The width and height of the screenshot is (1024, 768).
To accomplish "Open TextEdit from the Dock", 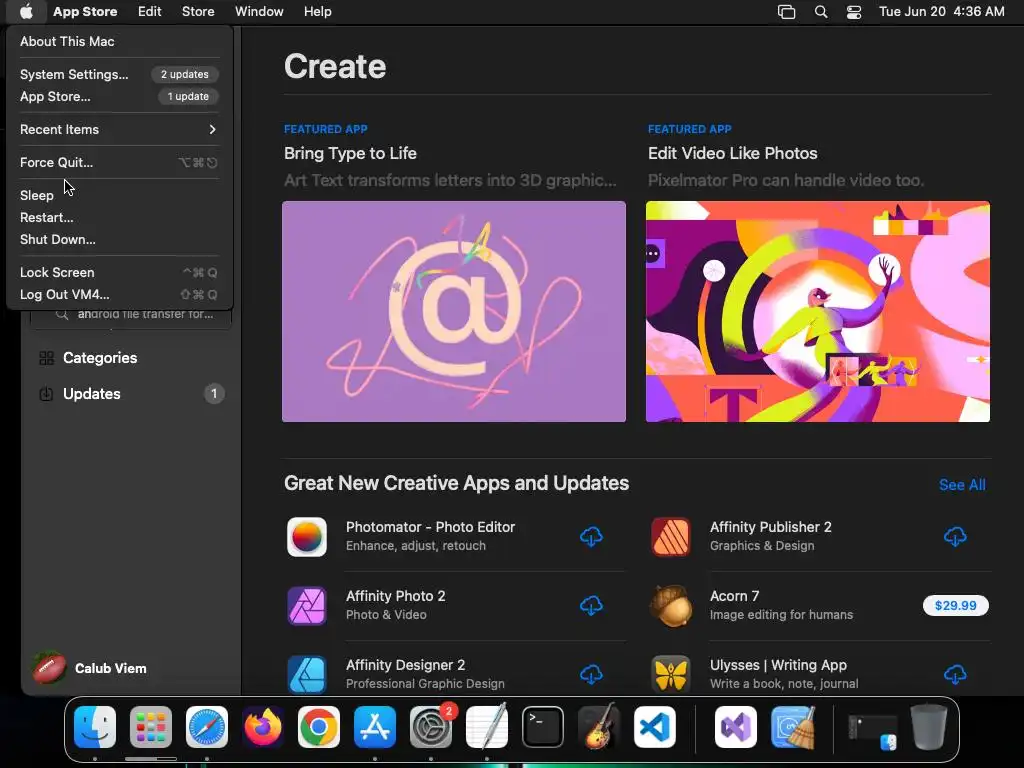I will click(x=487, y=727).
